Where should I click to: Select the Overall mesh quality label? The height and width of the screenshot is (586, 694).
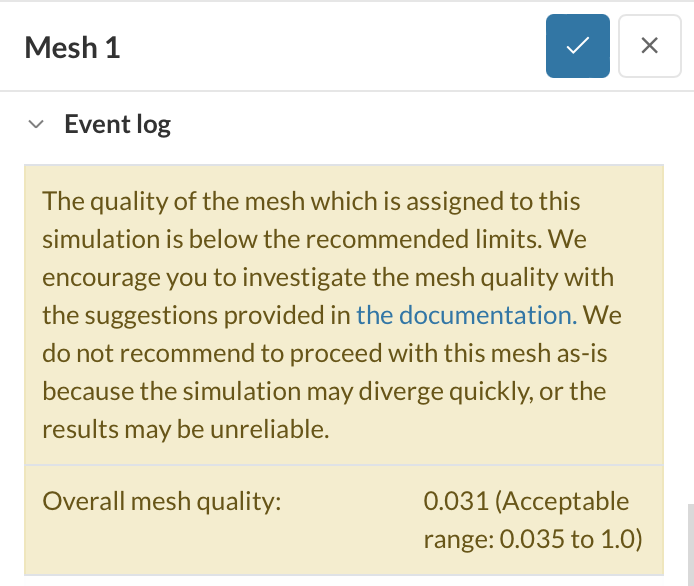(x=161, y=501)
